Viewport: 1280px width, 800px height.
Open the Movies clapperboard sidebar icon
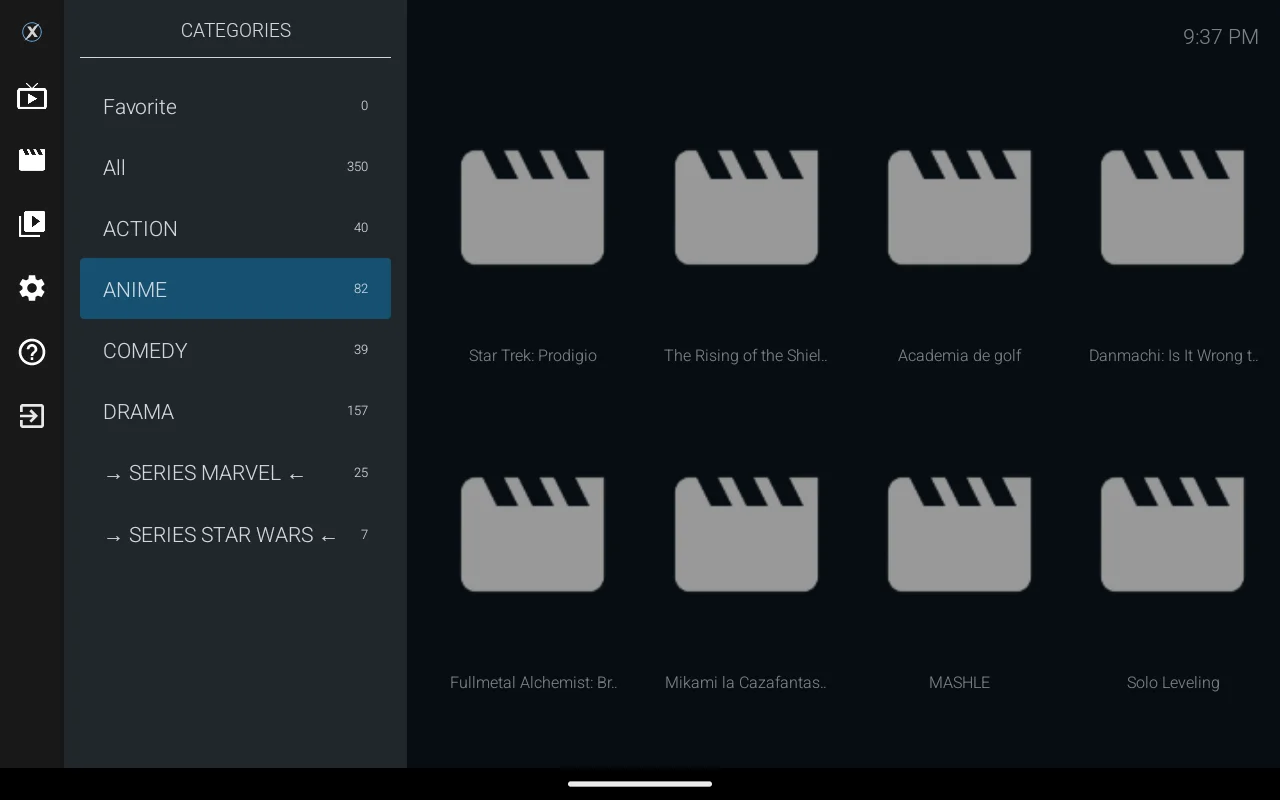tap(32, 160)
